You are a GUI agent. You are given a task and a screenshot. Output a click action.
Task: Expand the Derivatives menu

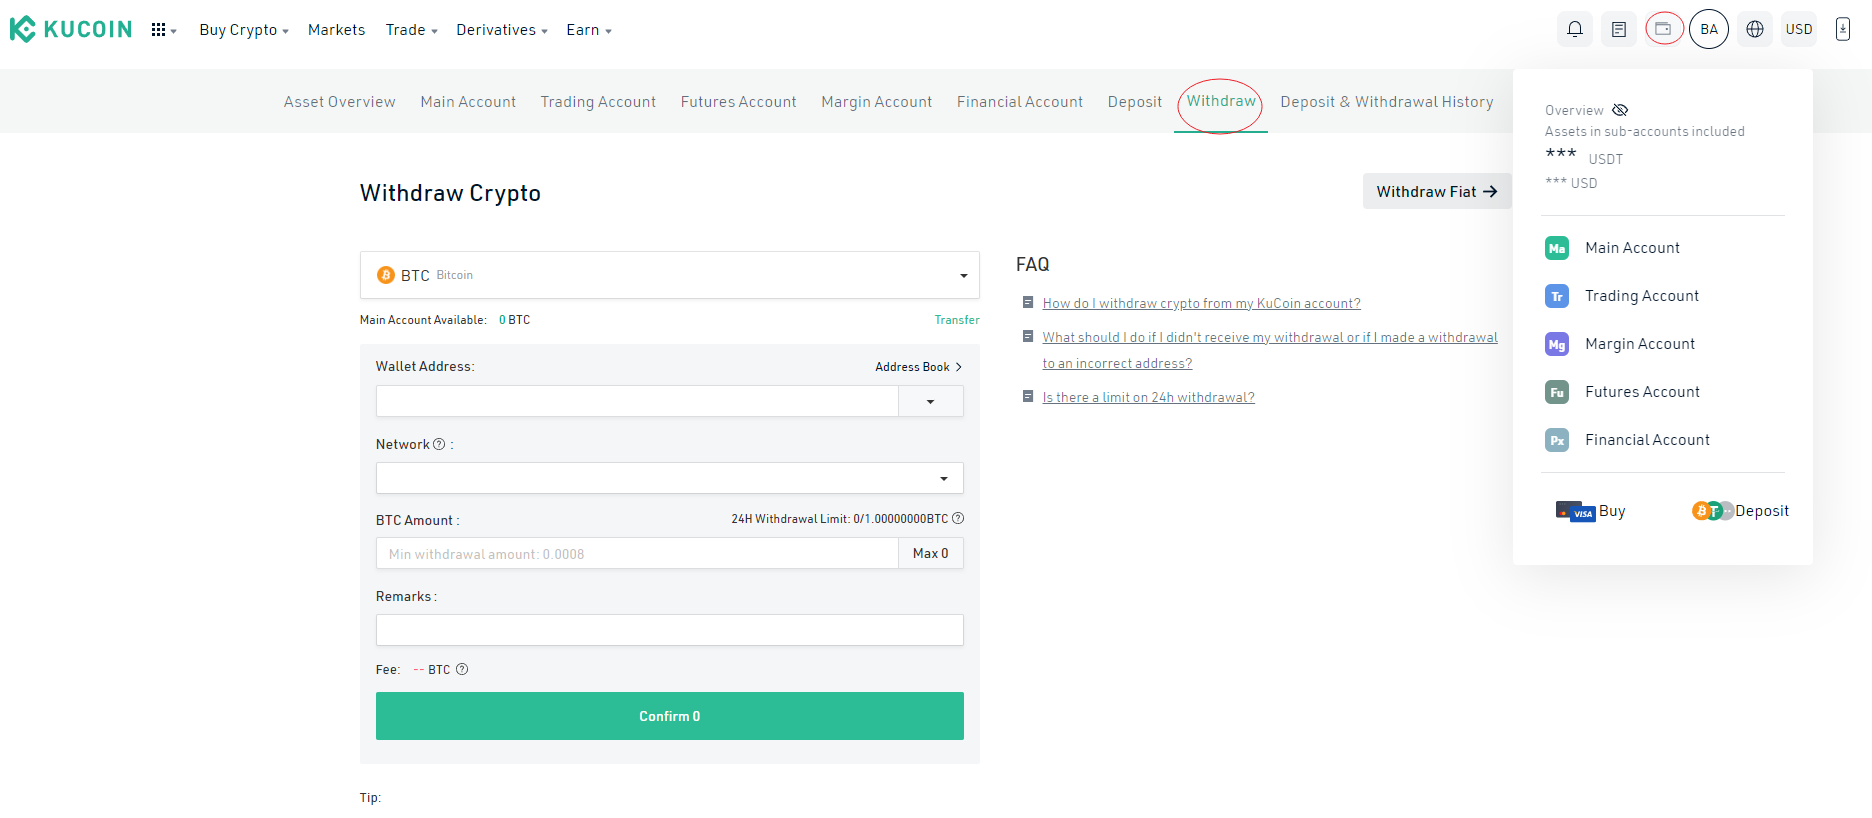point(502,30)
